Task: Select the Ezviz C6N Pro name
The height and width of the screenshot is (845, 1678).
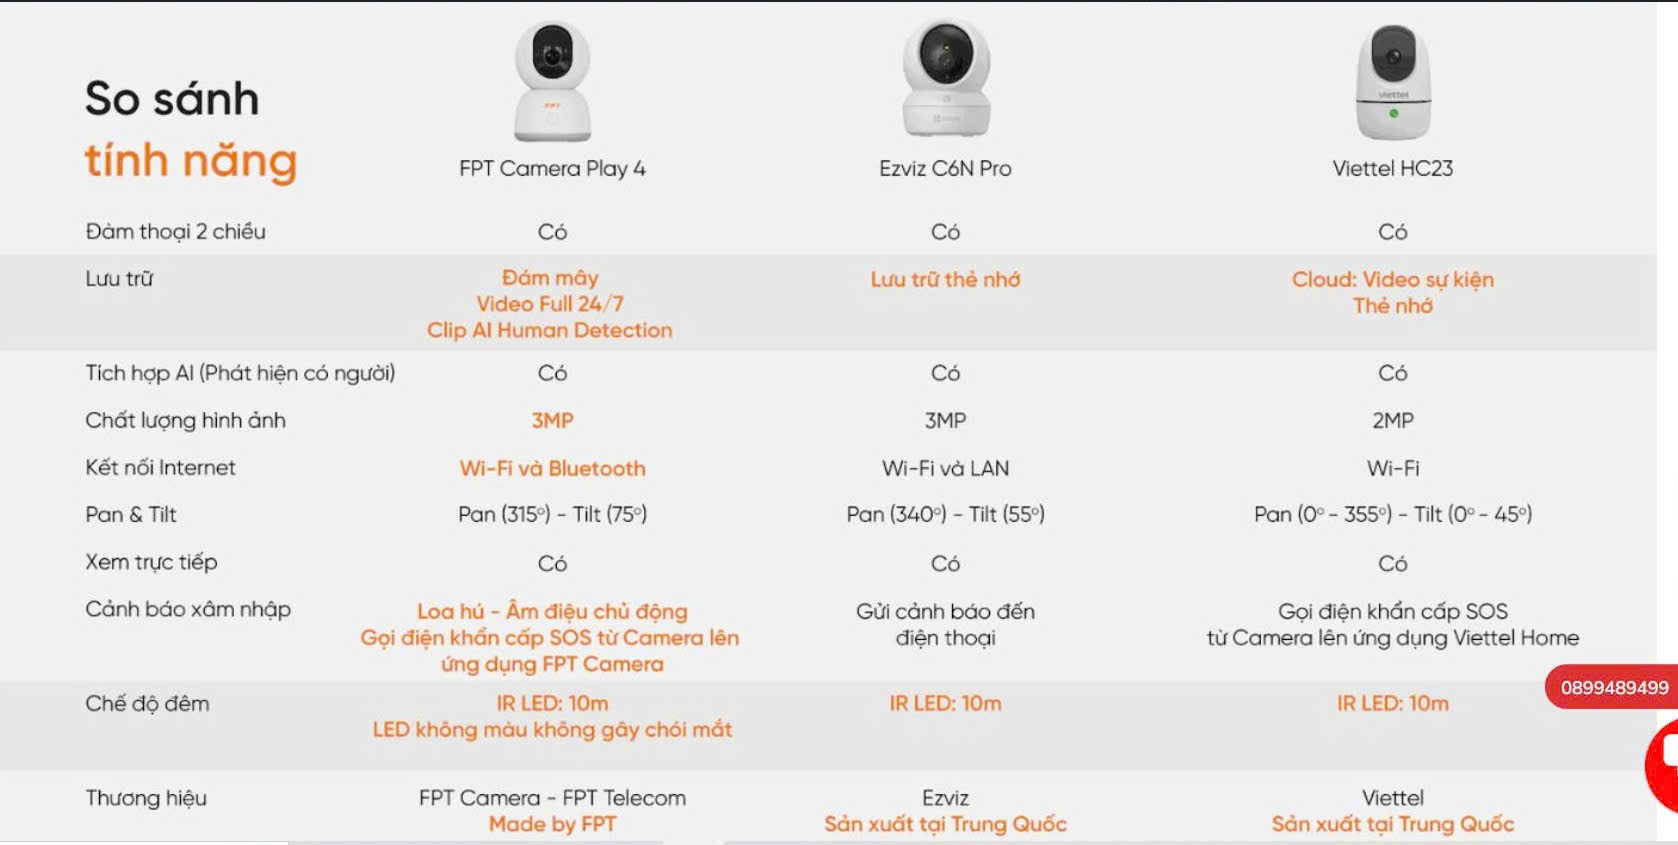Action: click(x=945, y=169)
